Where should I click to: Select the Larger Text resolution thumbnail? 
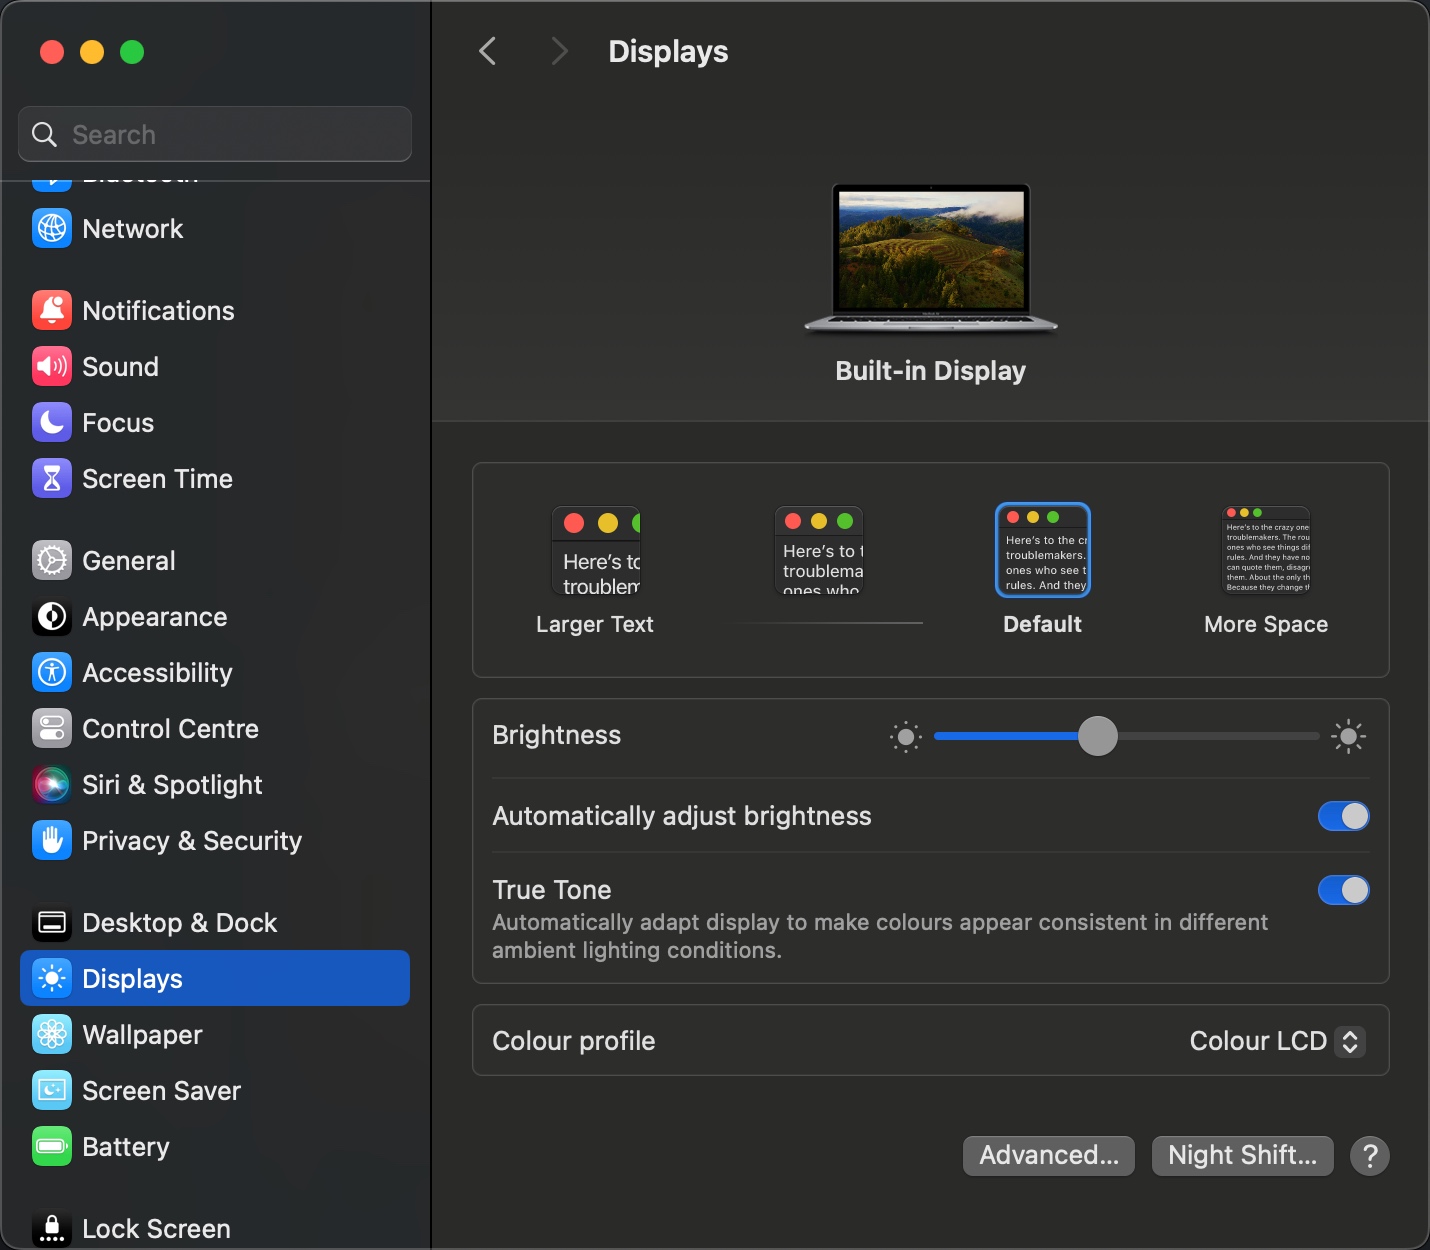(x=596, y=551)
